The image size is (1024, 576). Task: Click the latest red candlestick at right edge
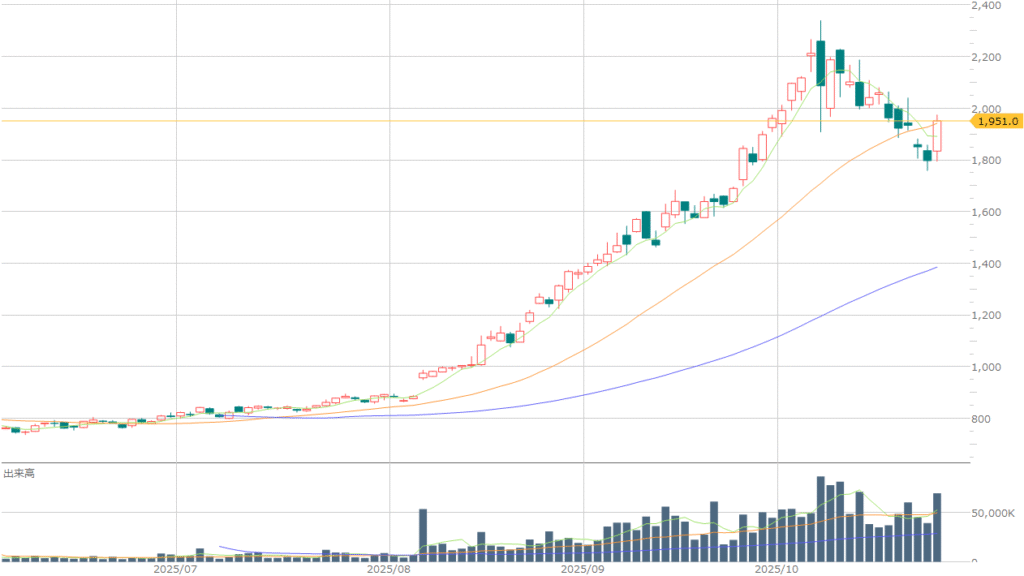click(x=937, y=136)
